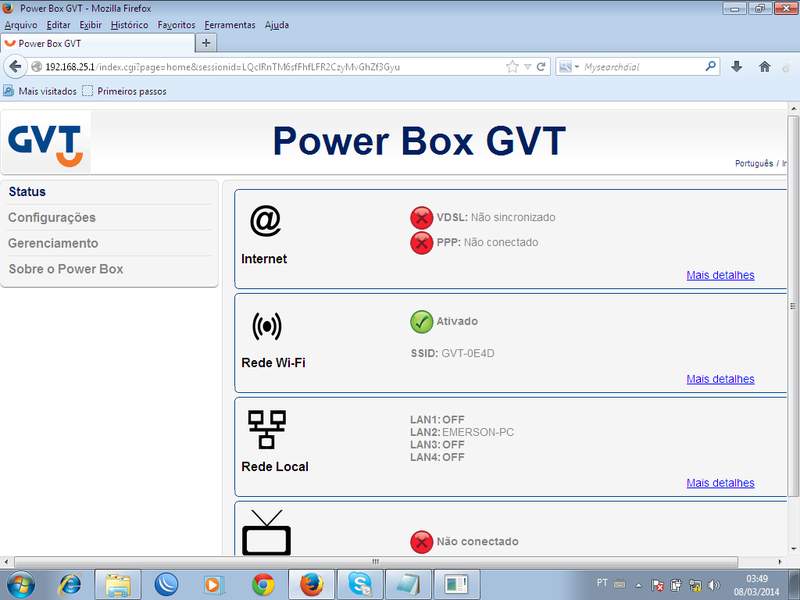The width and height of the screenshot is (800, 600).
Task: Click the green Ativado check icon
Action: tap(421, 322)
